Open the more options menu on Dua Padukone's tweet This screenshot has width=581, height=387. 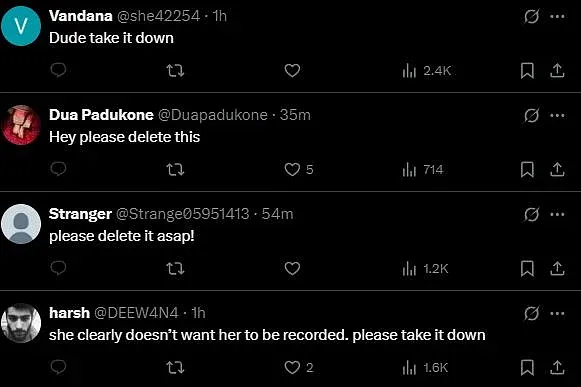coord(557,115)
